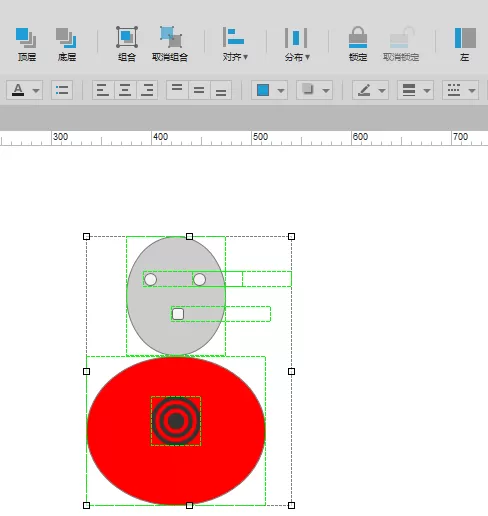Send selection to back with 底层 icon

(66, 44)
